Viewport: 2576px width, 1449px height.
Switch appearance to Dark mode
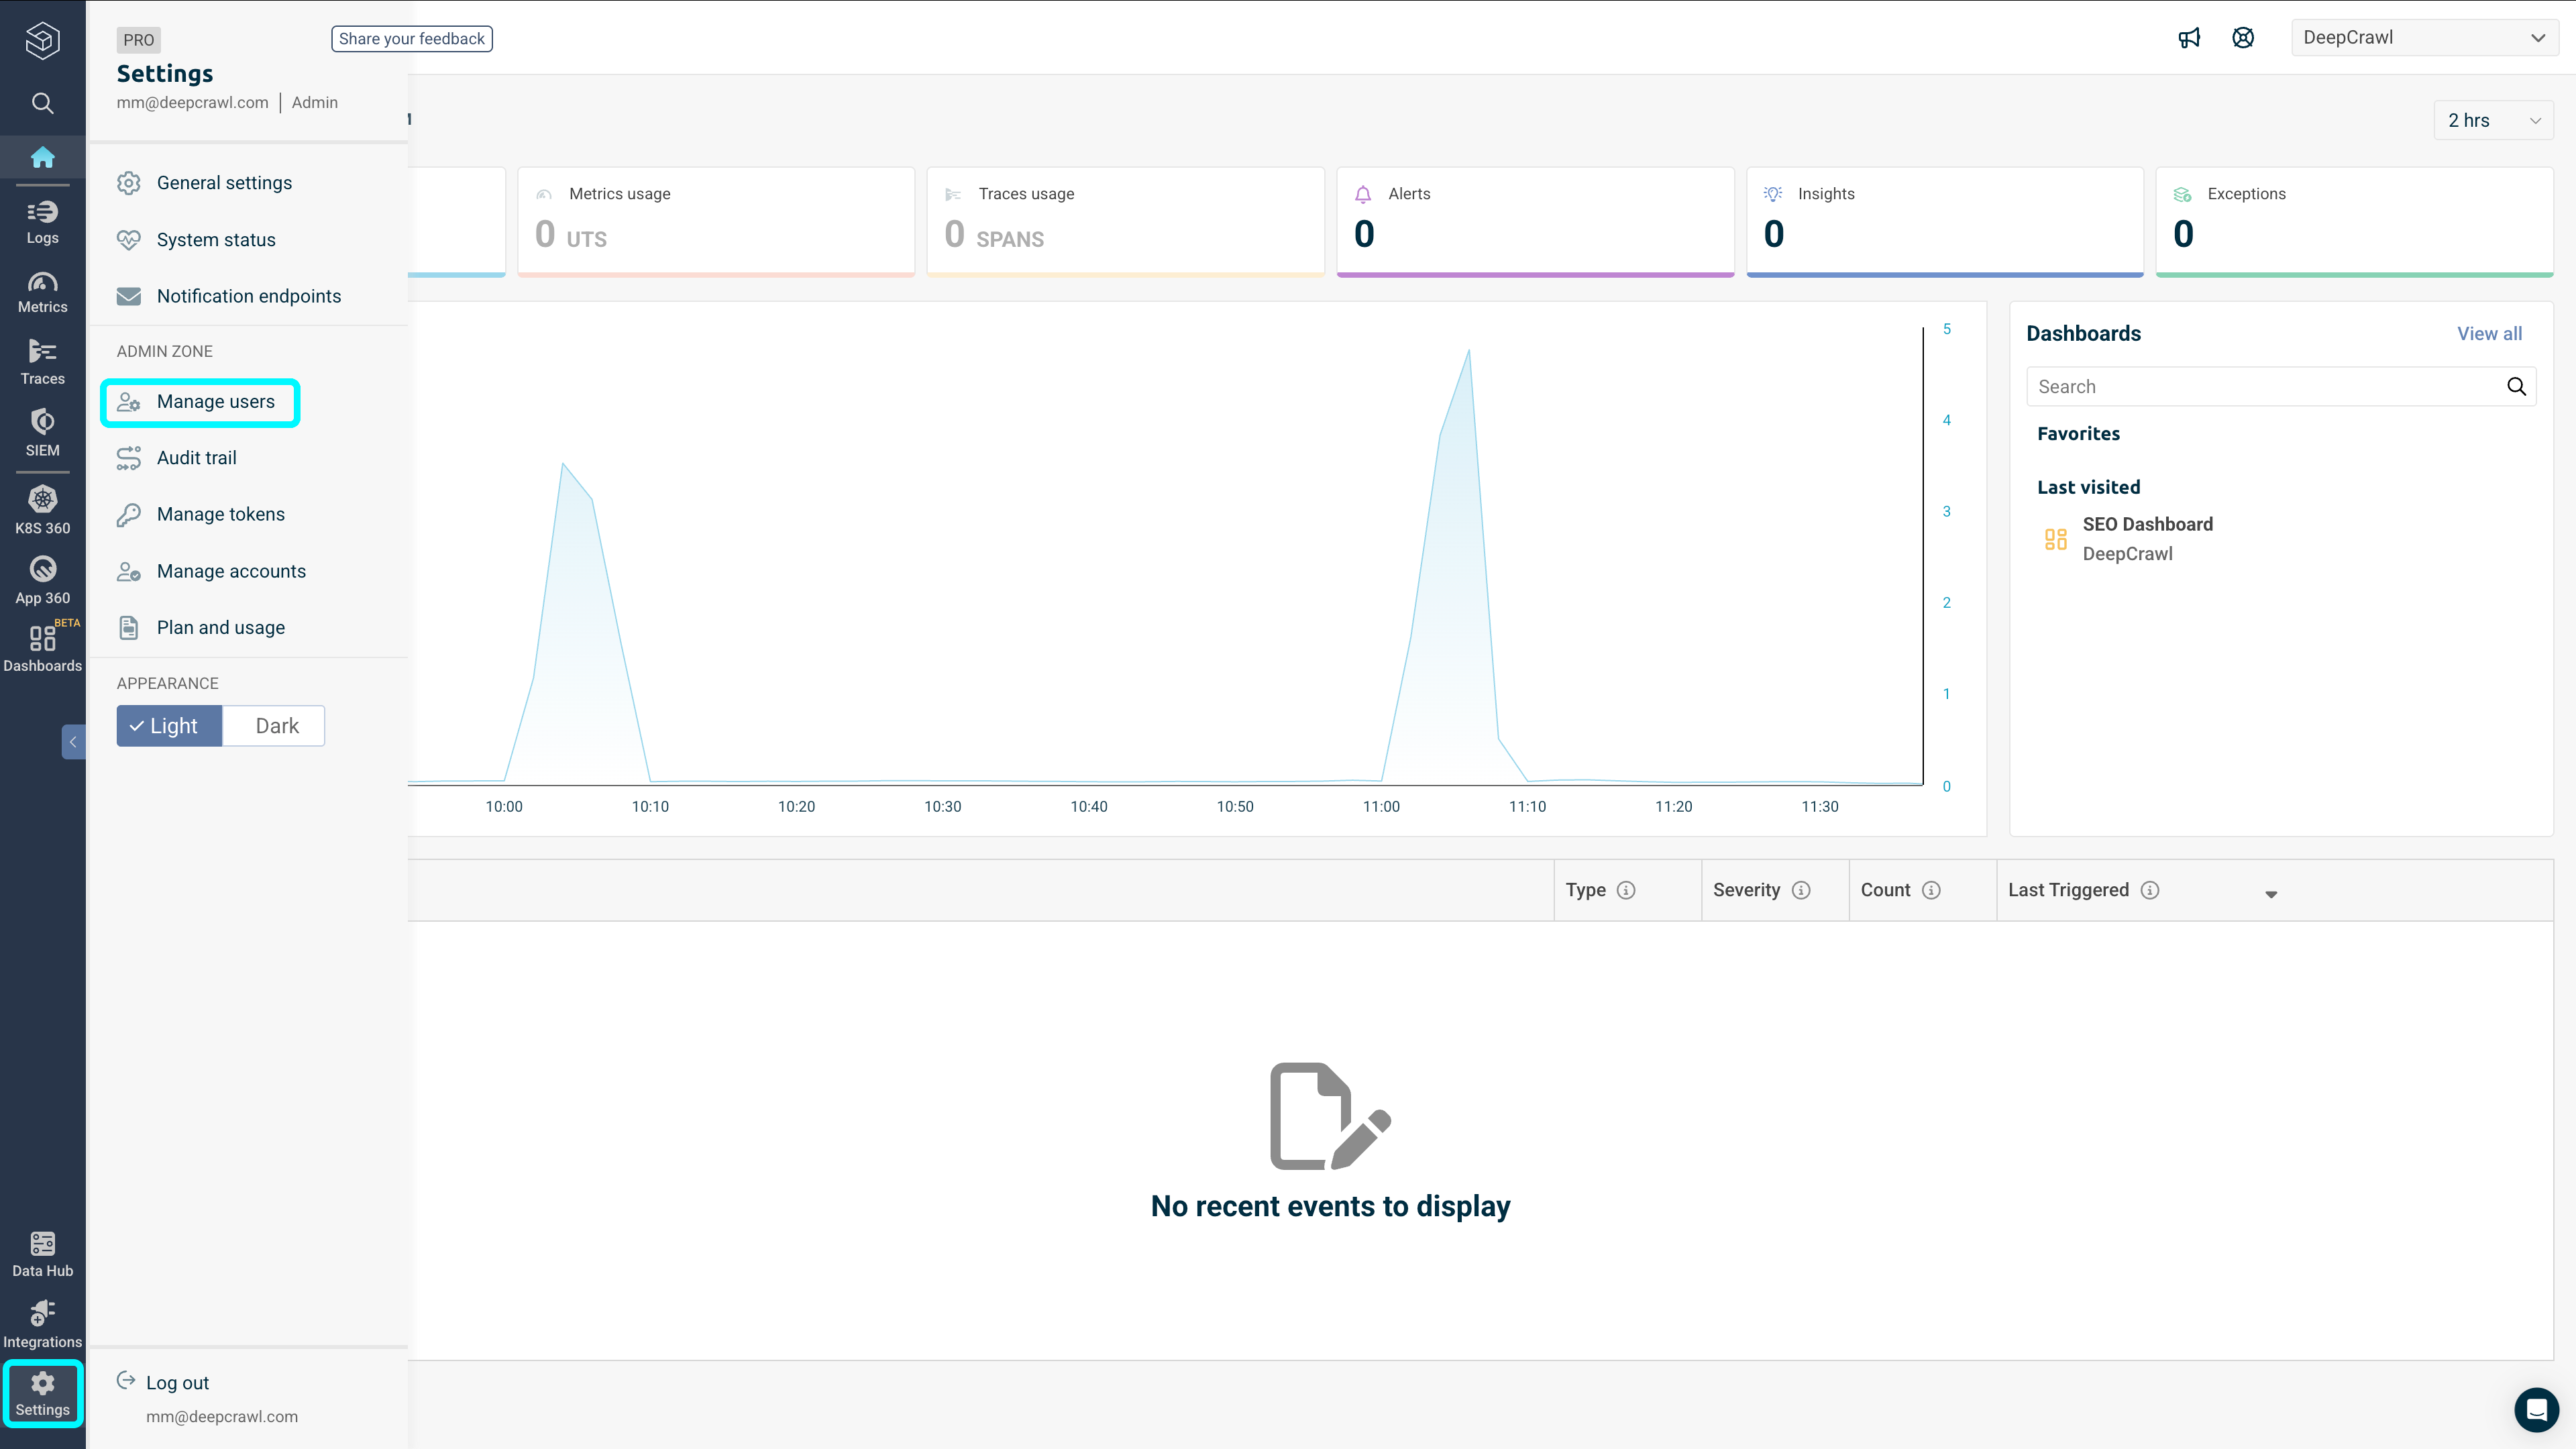[274, 725]
